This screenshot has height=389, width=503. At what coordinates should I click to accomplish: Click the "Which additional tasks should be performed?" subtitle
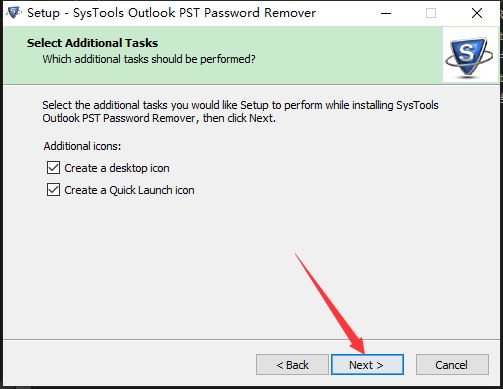pyautogui.click(x=149, y=59)
